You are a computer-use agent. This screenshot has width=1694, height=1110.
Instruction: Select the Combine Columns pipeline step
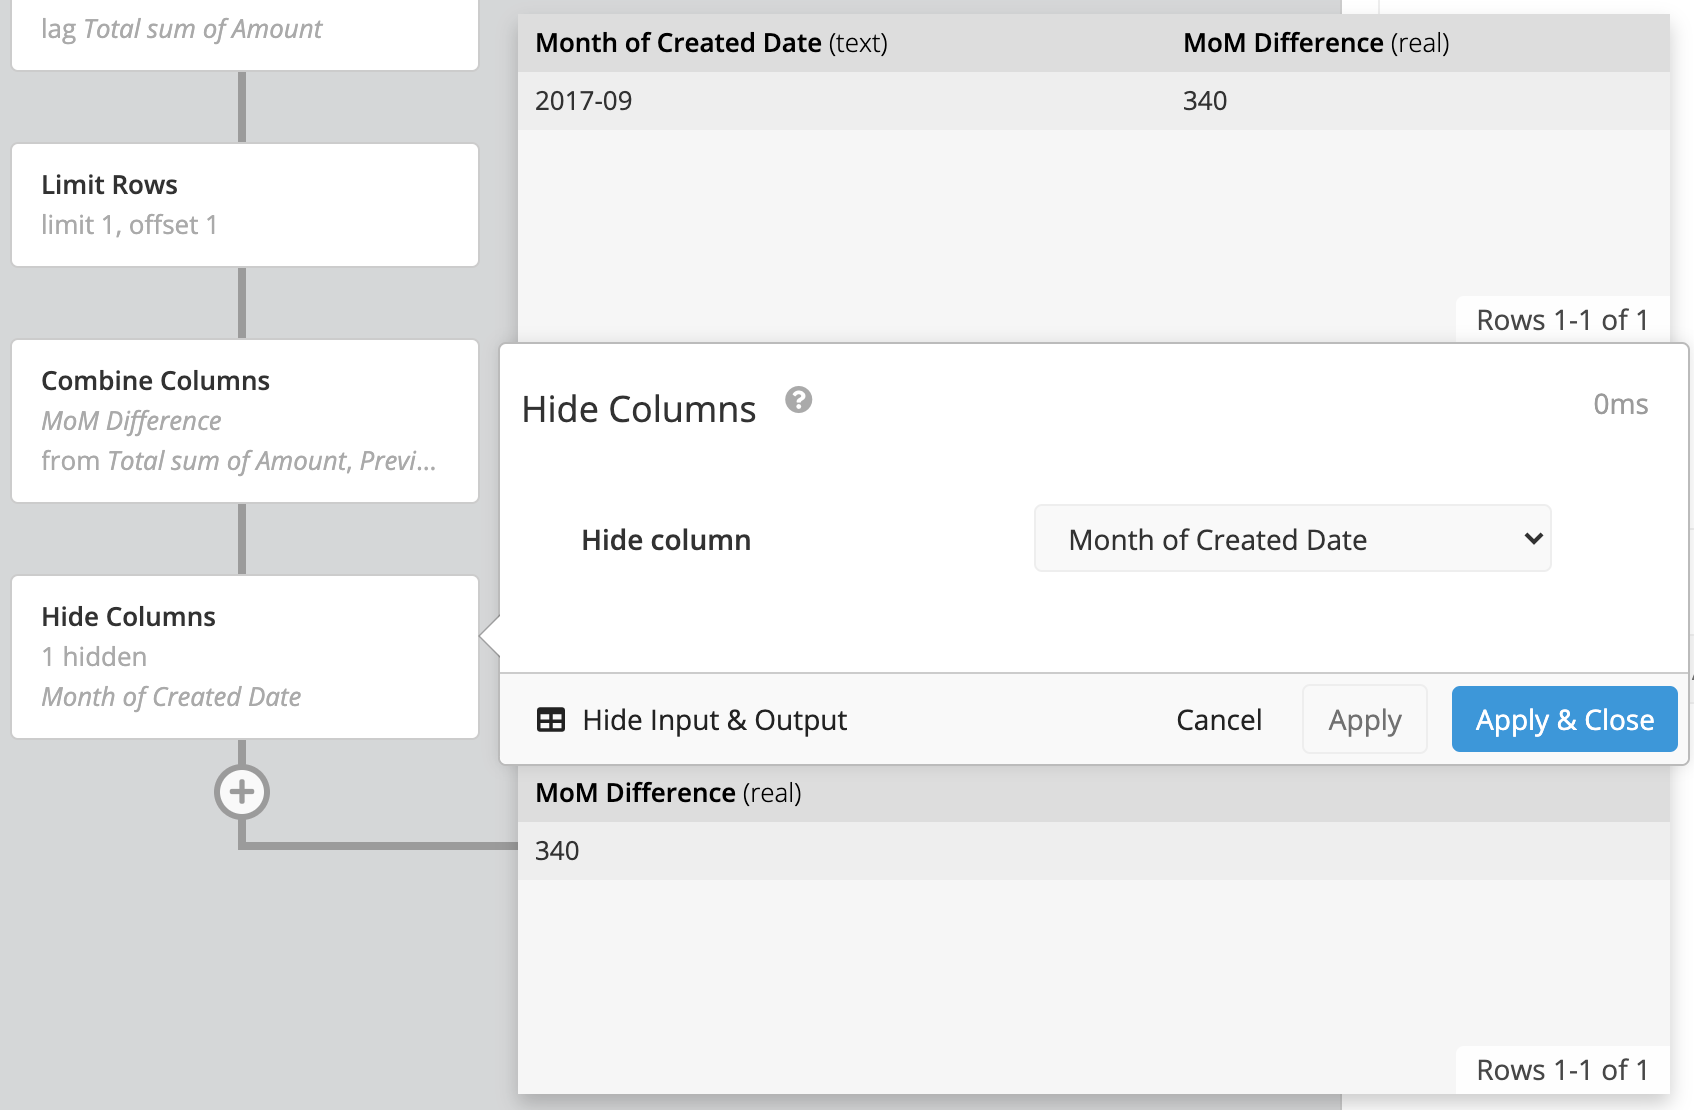[x=245, y=421]
